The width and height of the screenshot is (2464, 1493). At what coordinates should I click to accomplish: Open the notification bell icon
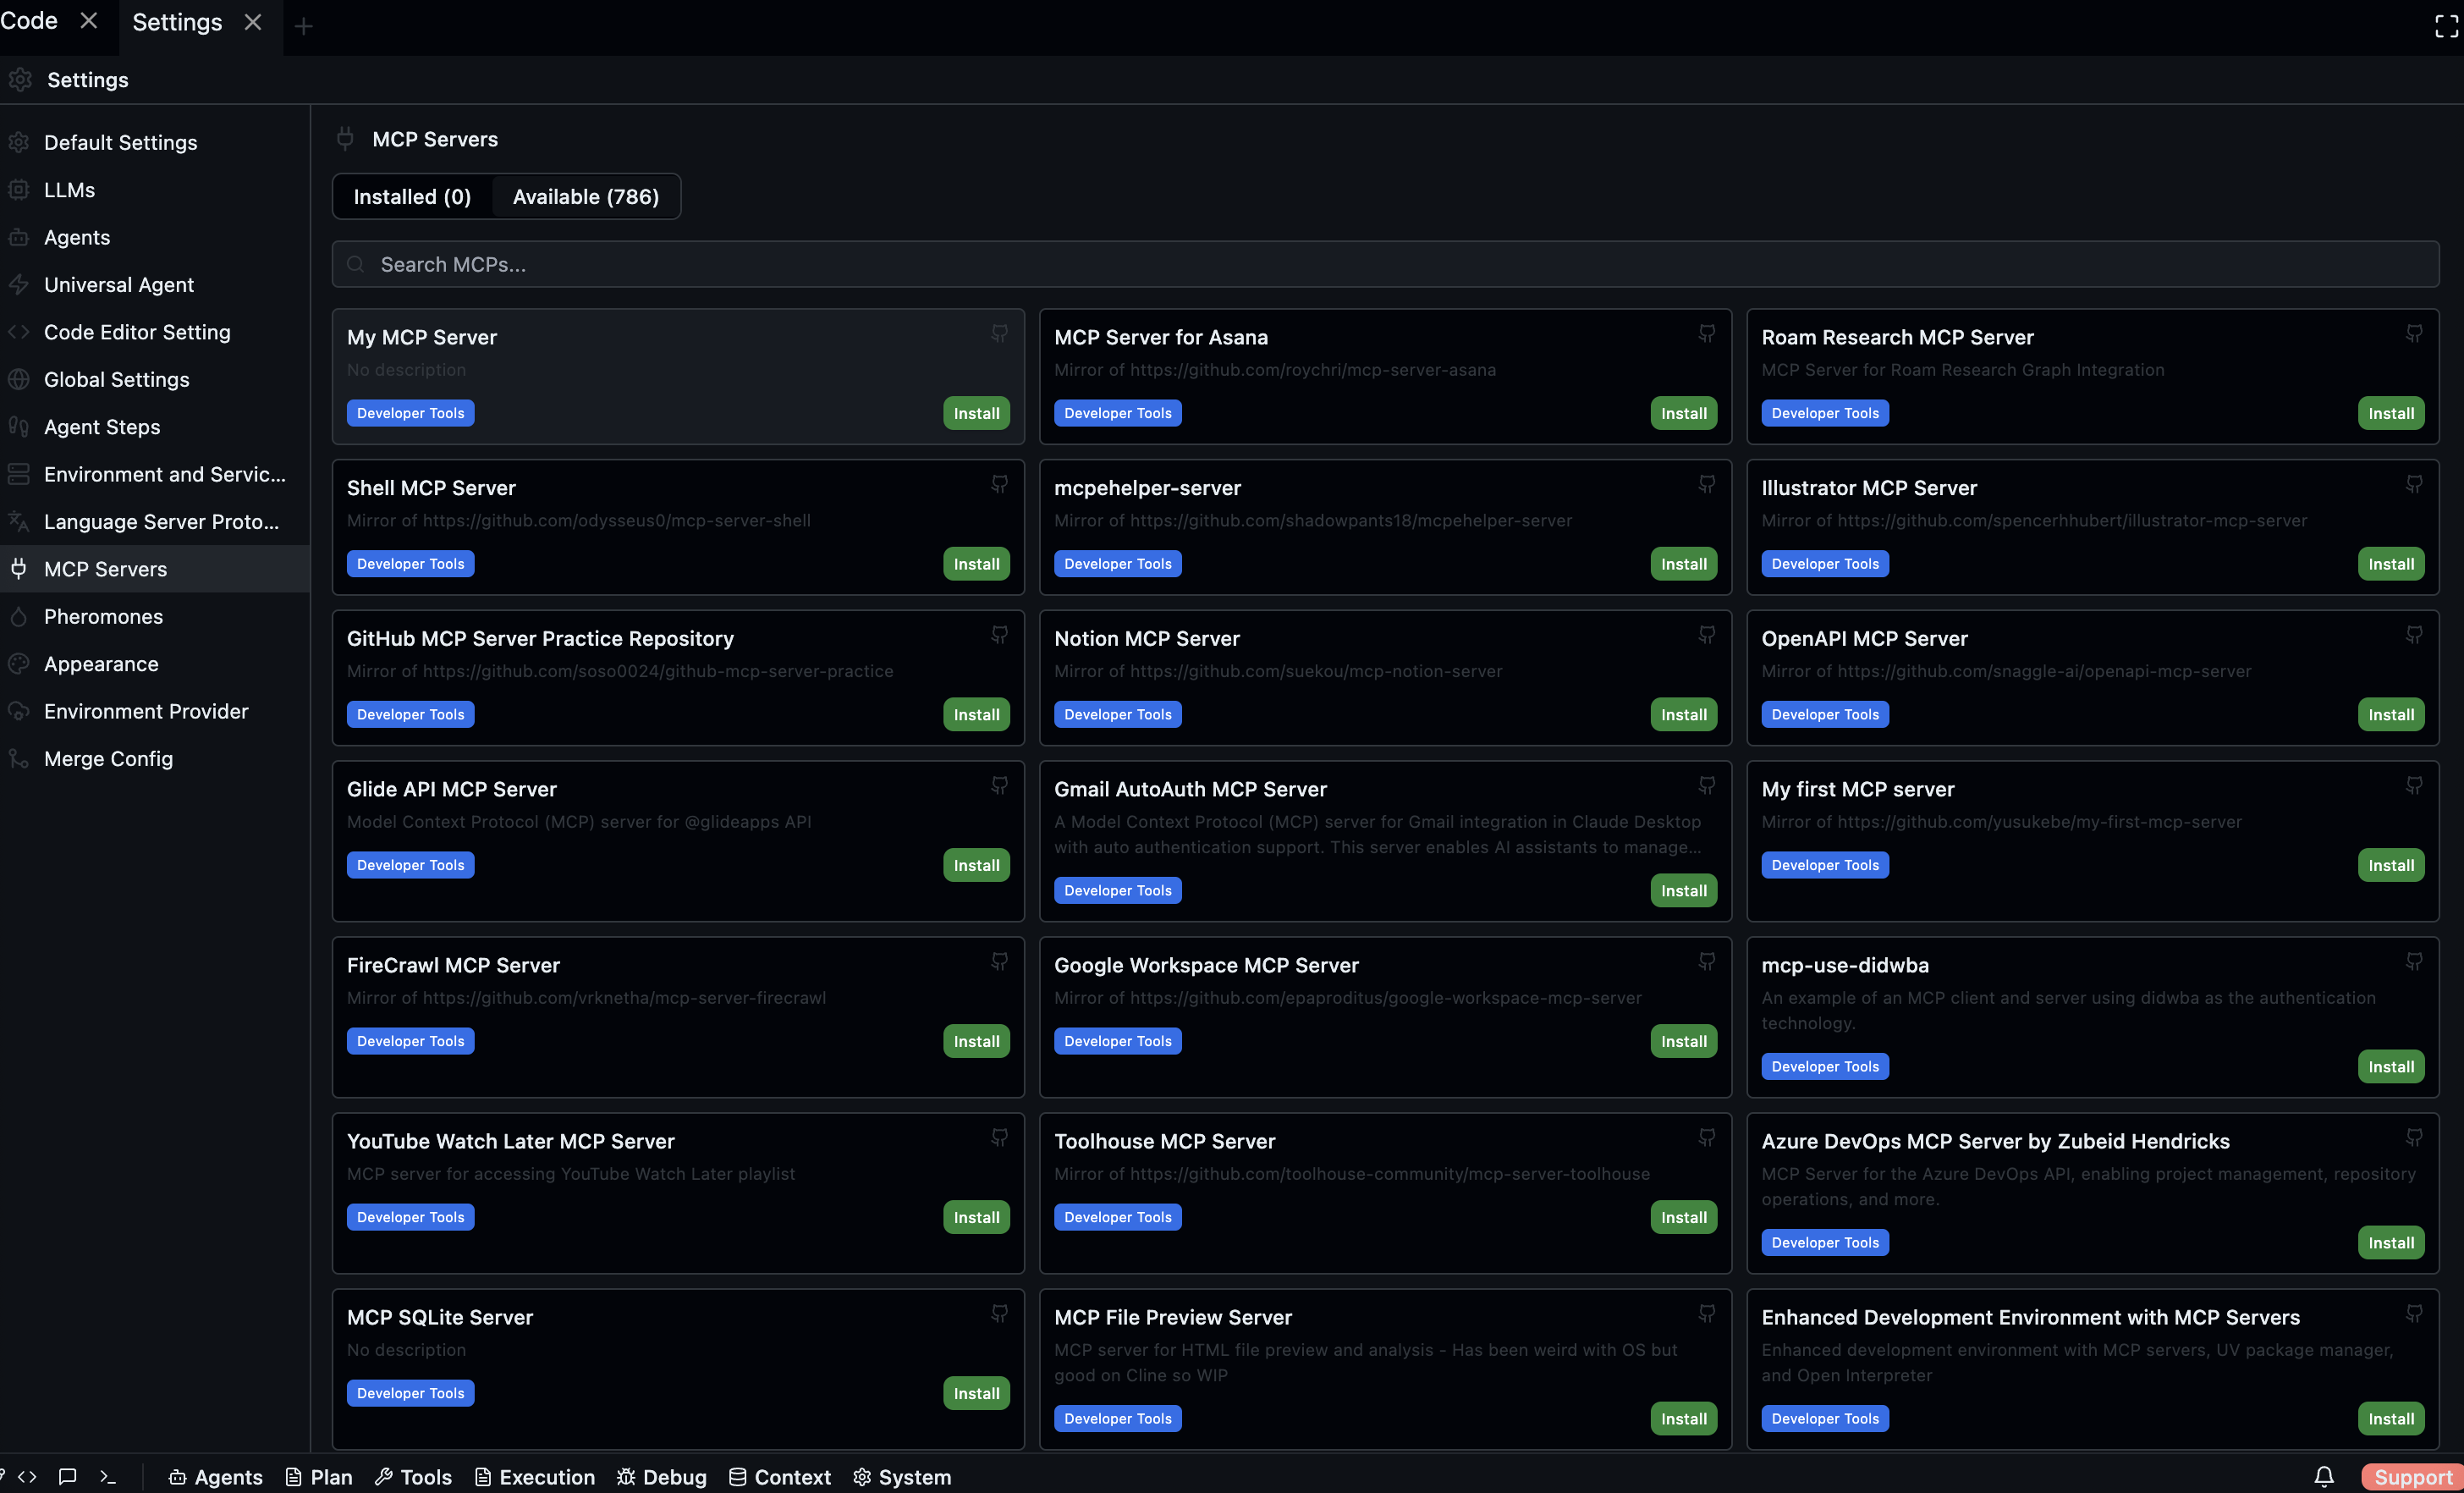2325,1476
